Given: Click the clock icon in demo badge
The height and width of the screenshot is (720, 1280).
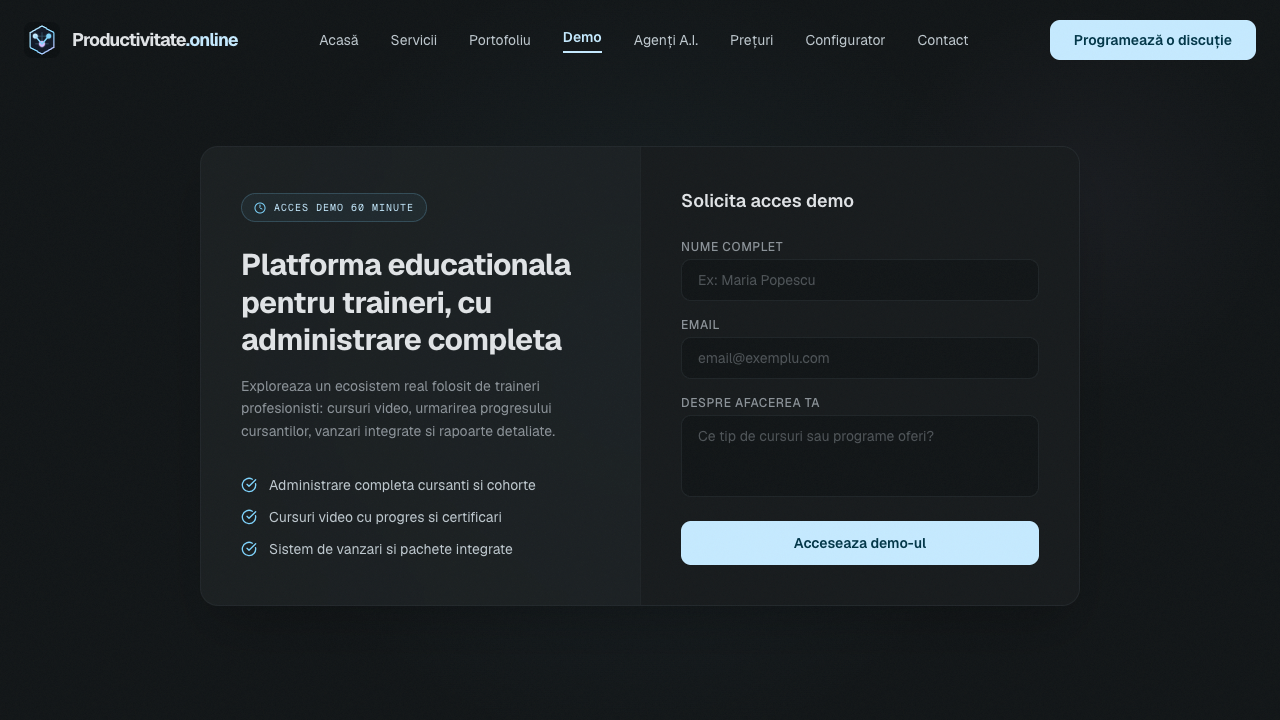Looking at the screenshot, I should (260, 208).
